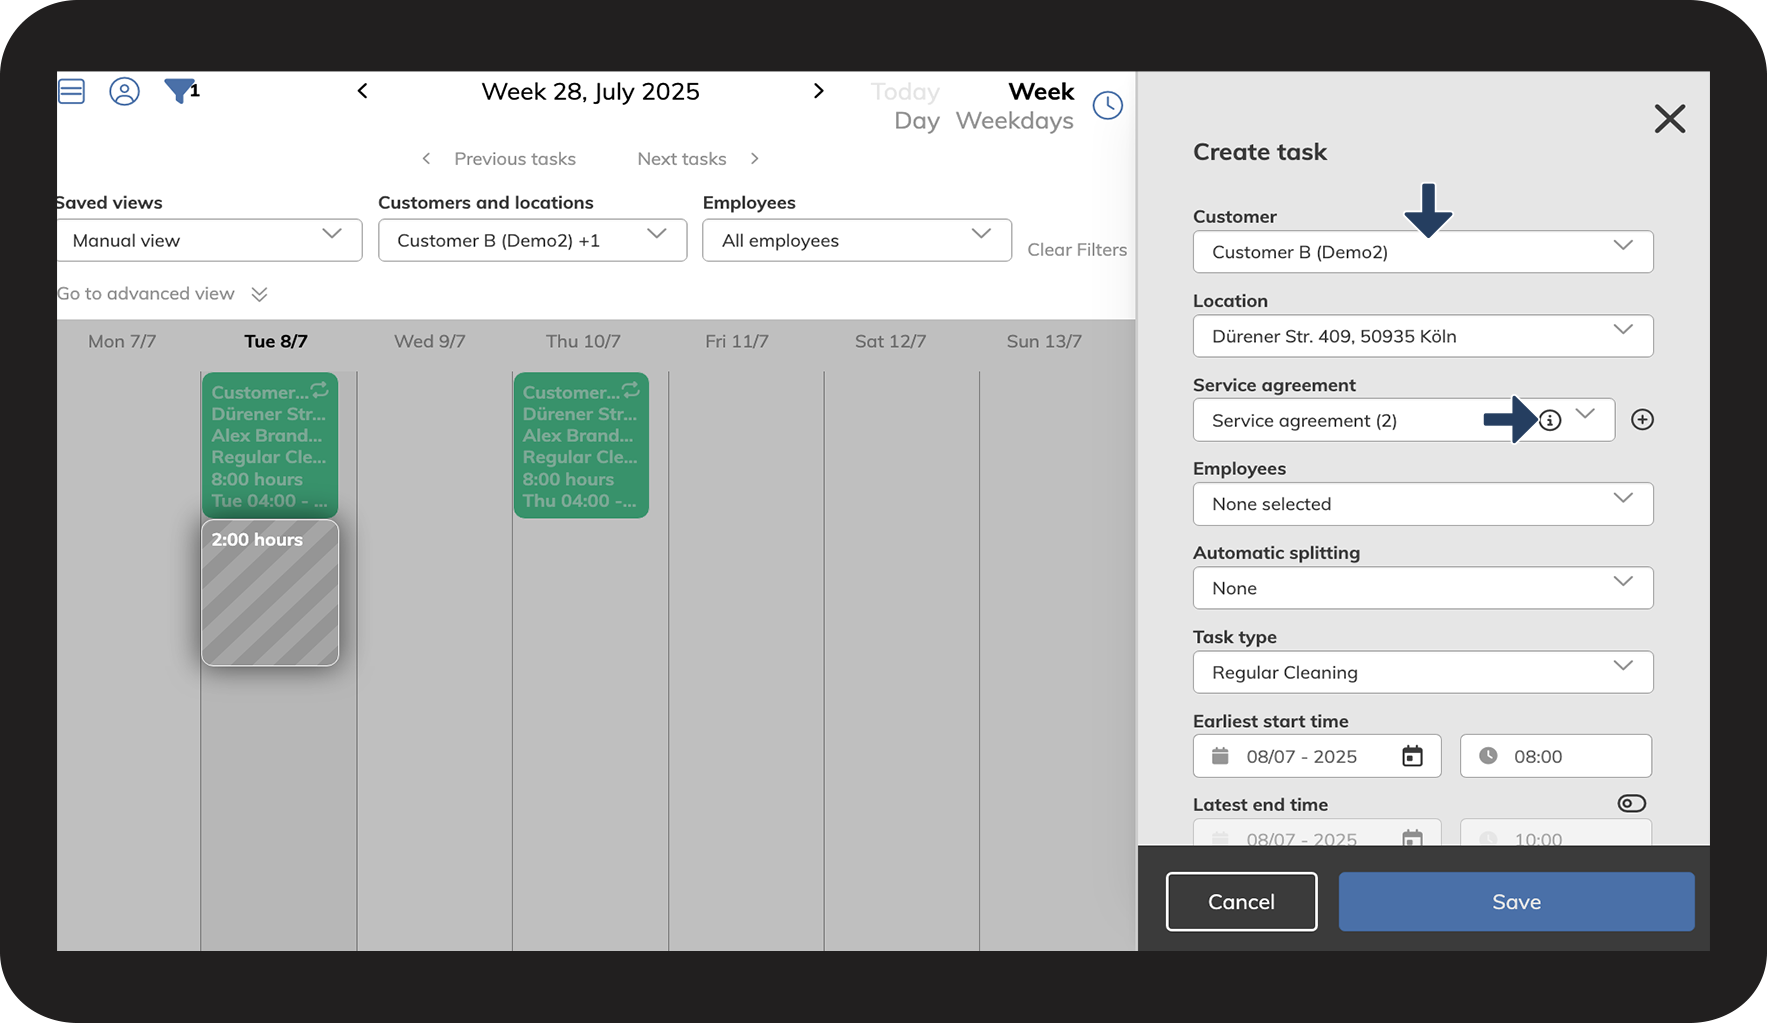Open the Tuesday green task card
The image size is (1767, 1023).
pos(270,445)
